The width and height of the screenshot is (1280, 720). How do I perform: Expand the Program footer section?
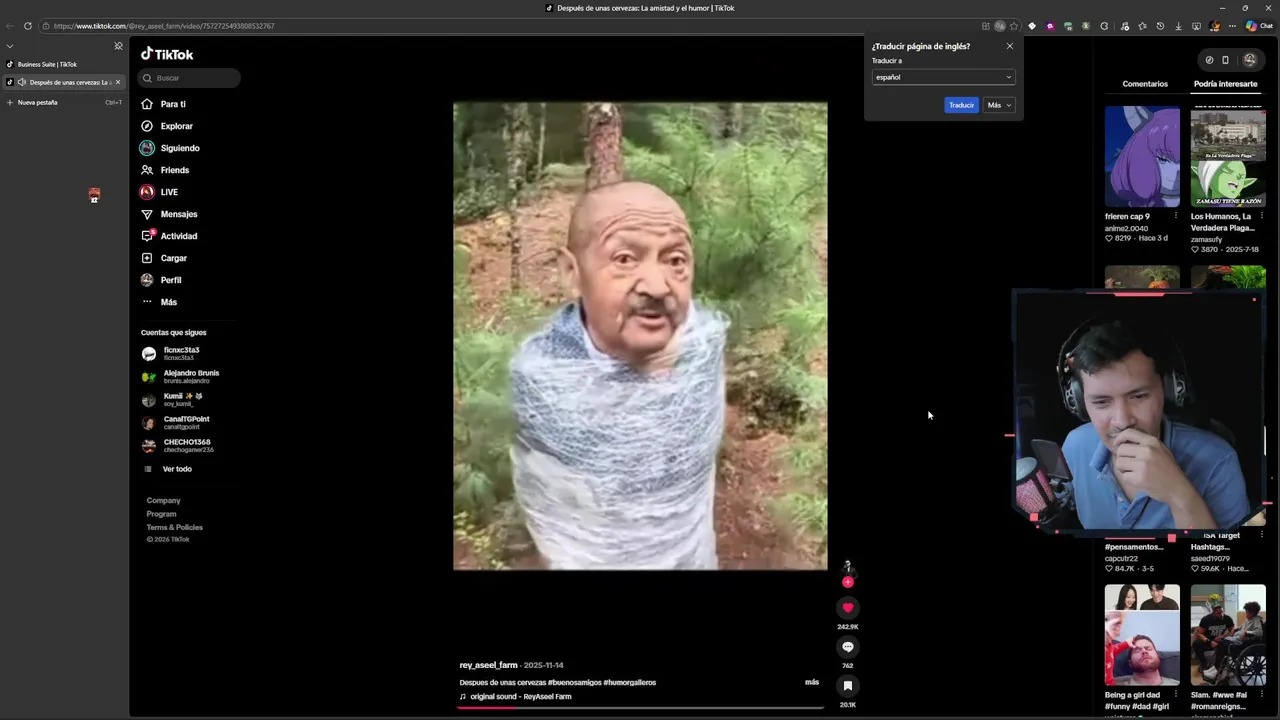(161, 514)
